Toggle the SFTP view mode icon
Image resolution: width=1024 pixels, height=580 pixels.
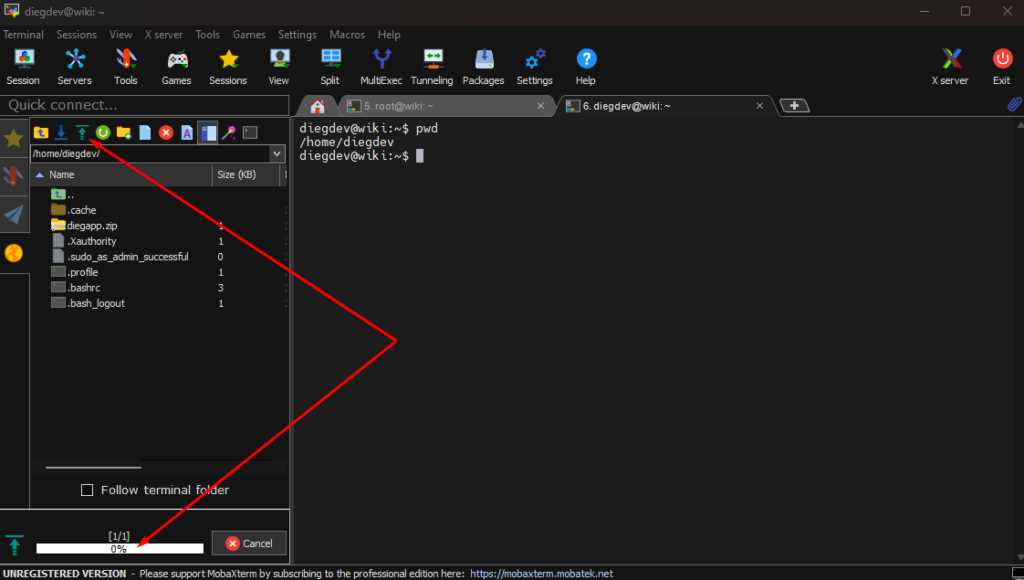pos(208,133)
